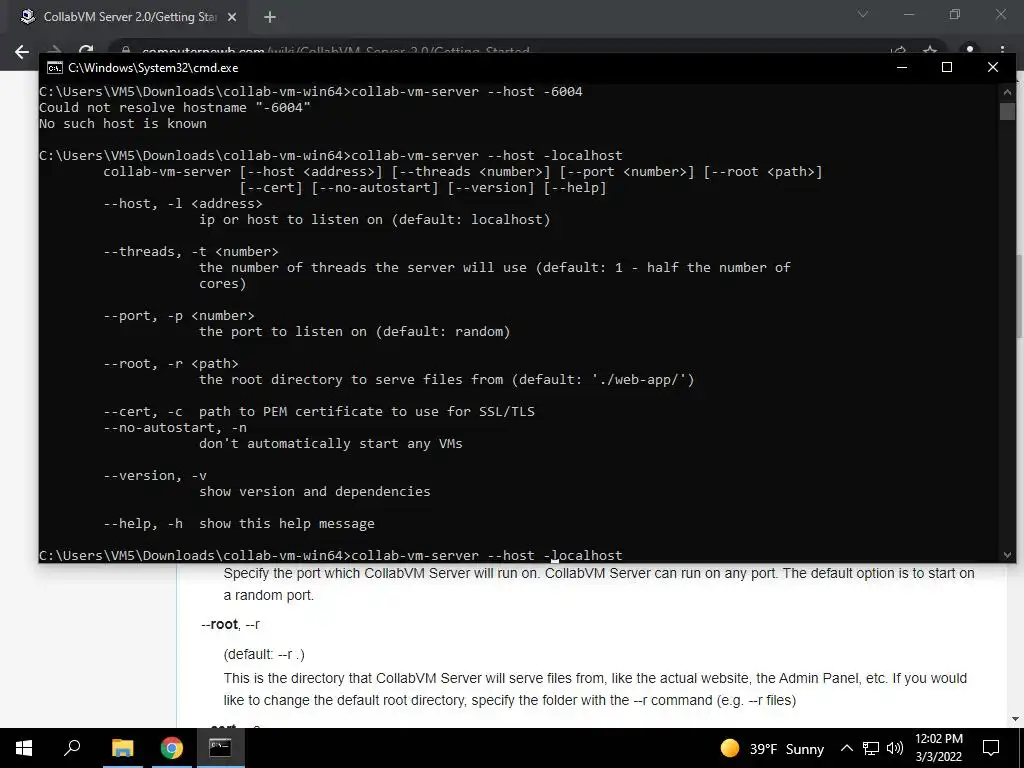The width and height of the screenshot is (1024, 768).
Task: Click "--help, -h show this help message" line
Action: coord(239,524)
